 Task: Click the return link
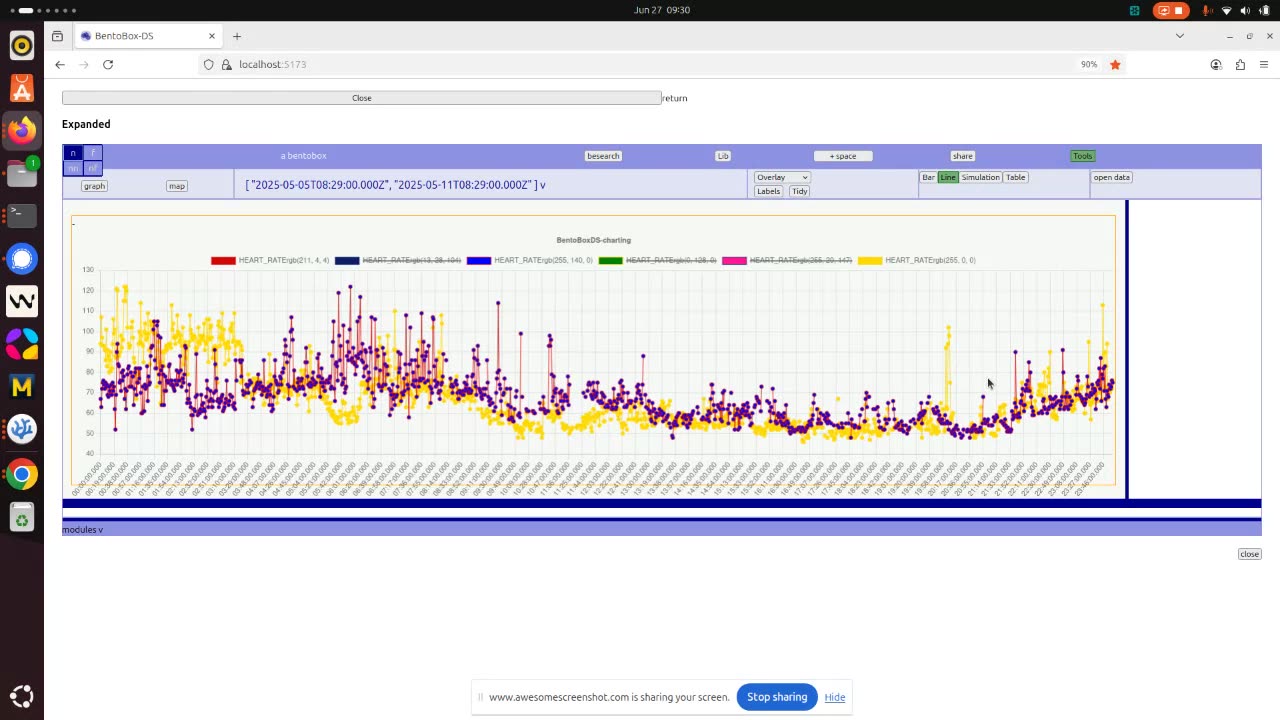point(675,98)
